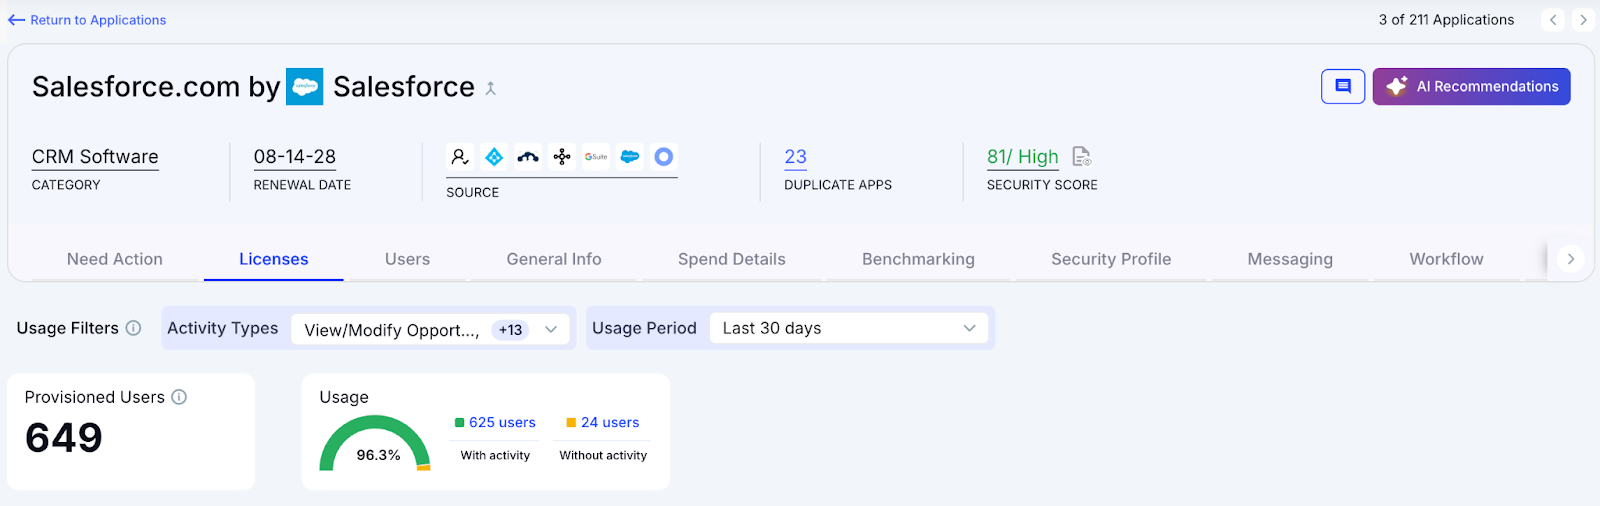Open the General Info tab
Viewport: 1600px width, 506px height.
(554, 259)
